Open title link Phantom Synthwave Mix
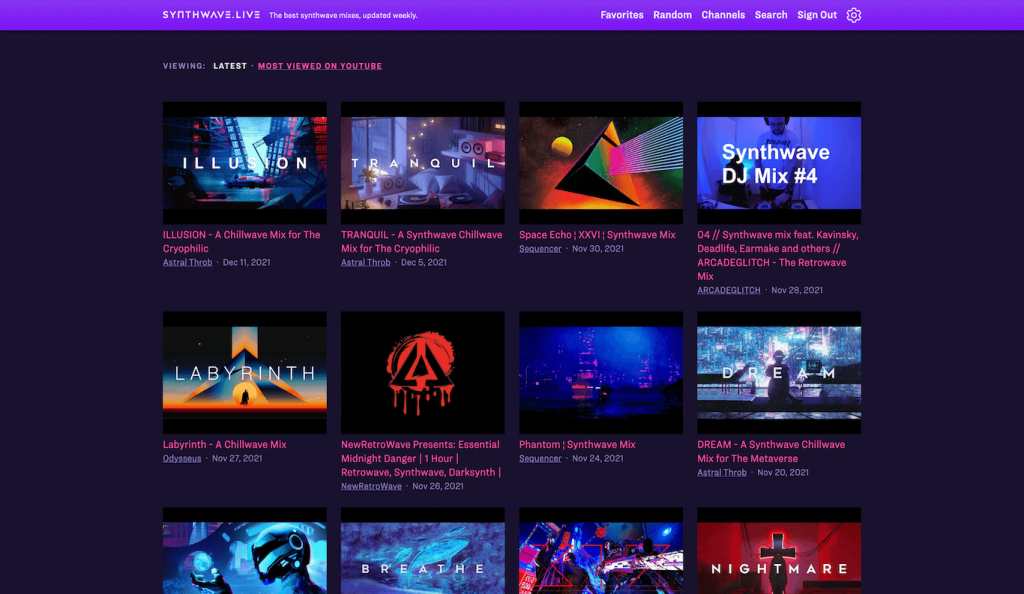The height and width of the screenshot is (594, 1024). coord(577,445)
